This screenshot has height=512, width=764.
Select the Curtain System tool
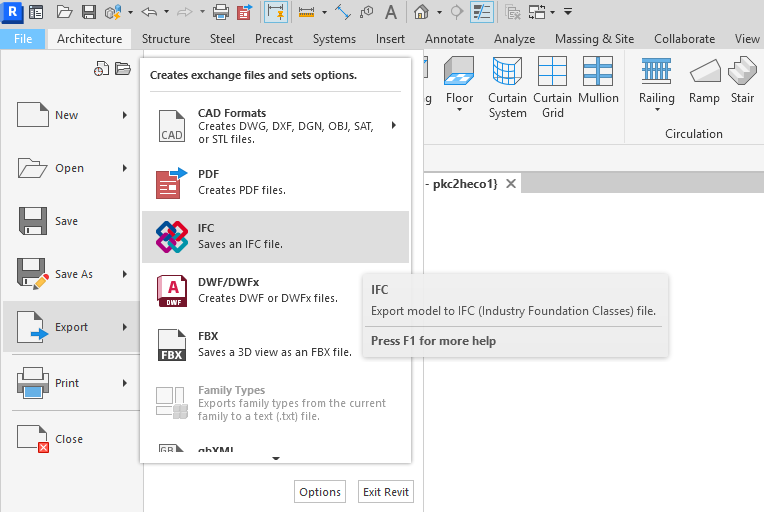click(507, 87)
